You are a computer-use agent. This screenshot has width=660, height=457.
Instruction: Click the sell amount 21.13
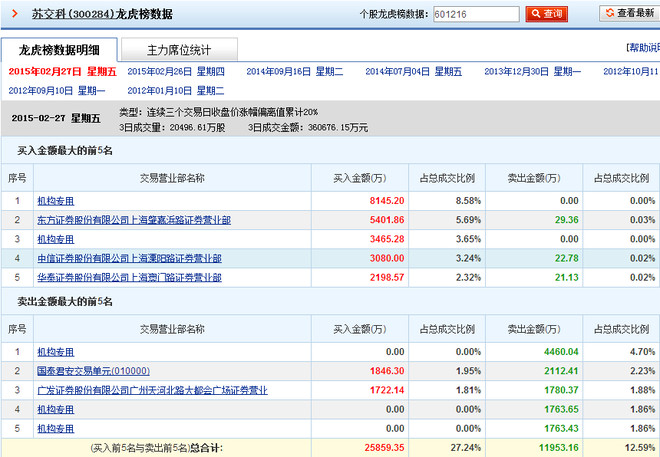pyautogui.click(x=567, y=277)
